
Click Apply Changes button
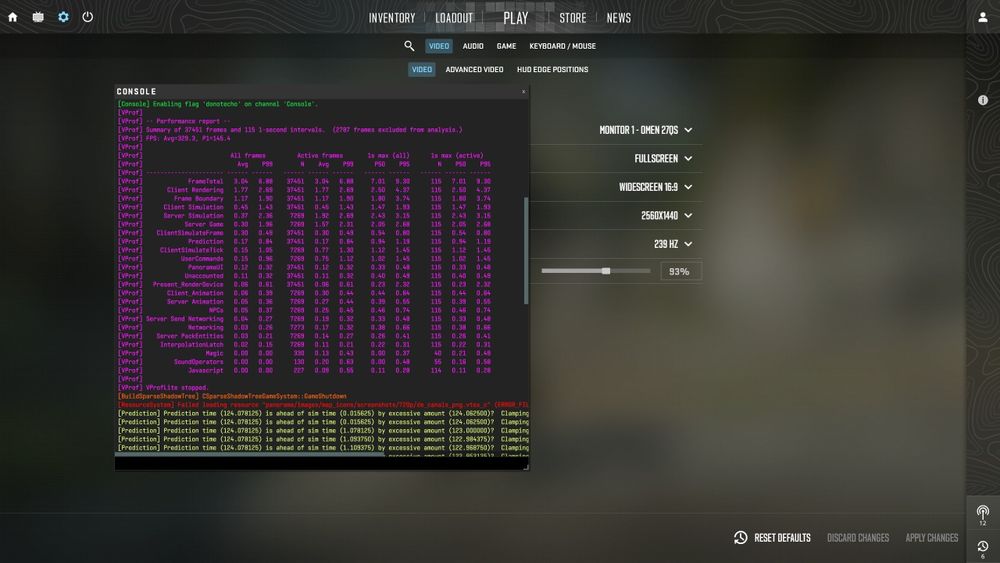click(932, 537)
